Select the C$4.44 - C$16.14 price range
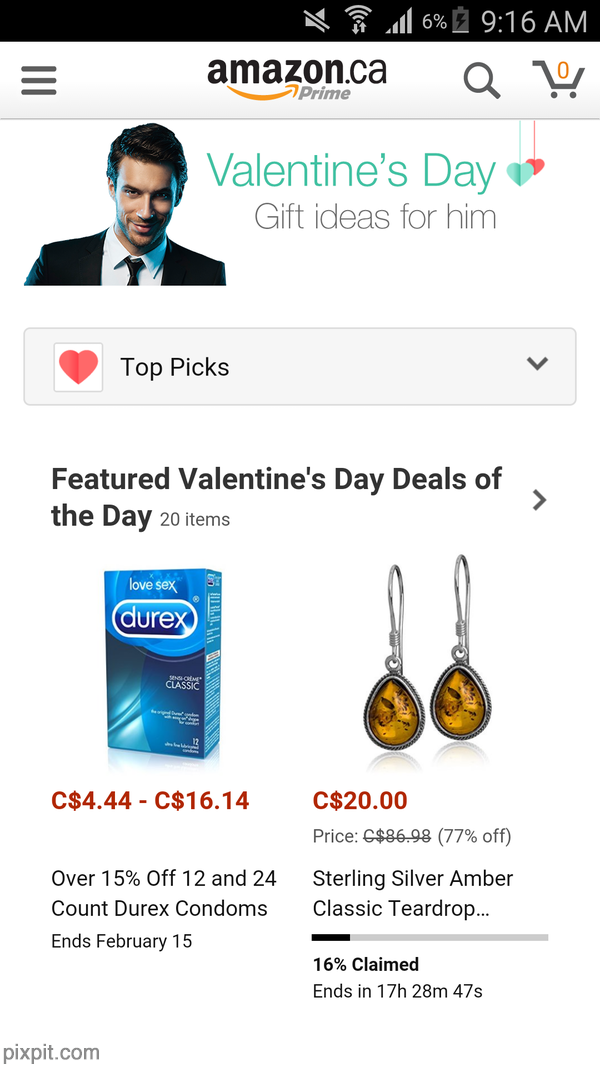 (x=150, y=801)
